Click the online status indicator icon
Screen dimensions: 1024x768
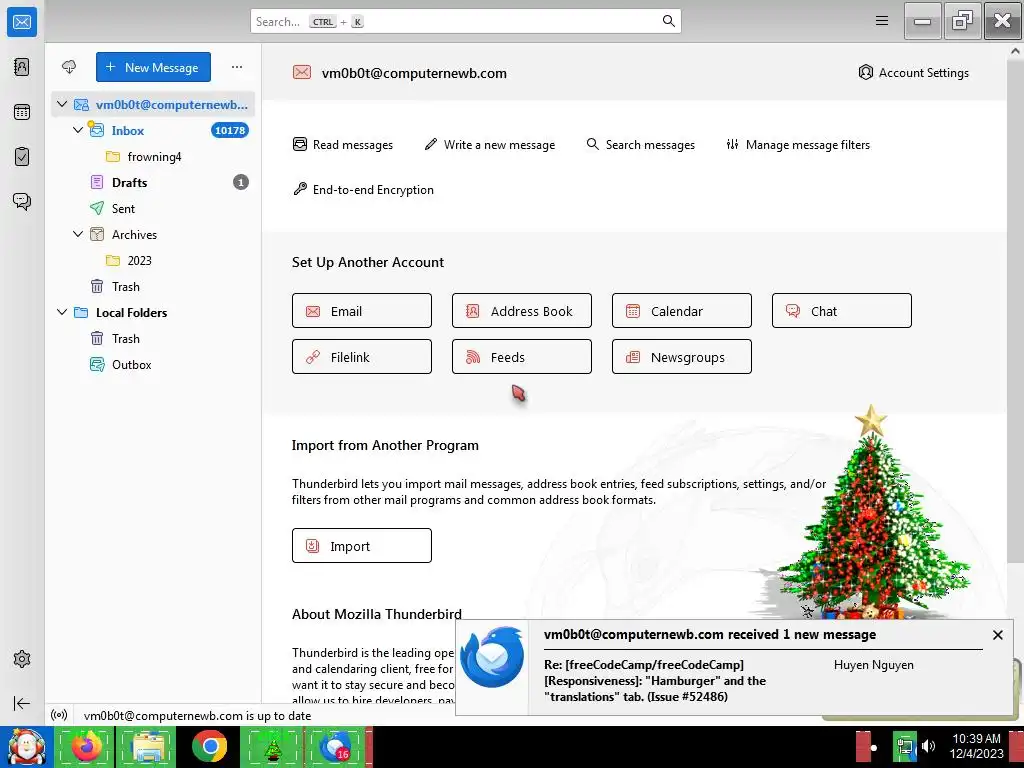click(x=59, y=715)
